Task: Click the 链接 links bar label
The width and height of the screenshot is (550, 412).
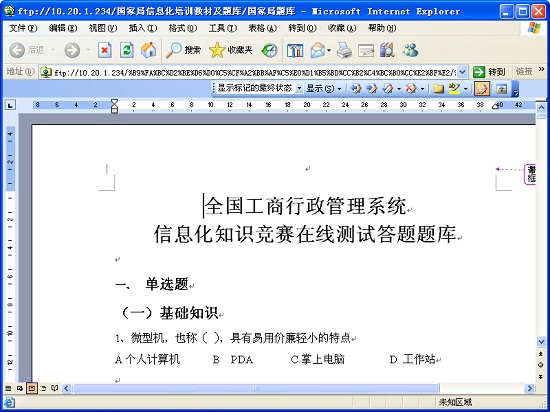Action: (x=524, y=72)
